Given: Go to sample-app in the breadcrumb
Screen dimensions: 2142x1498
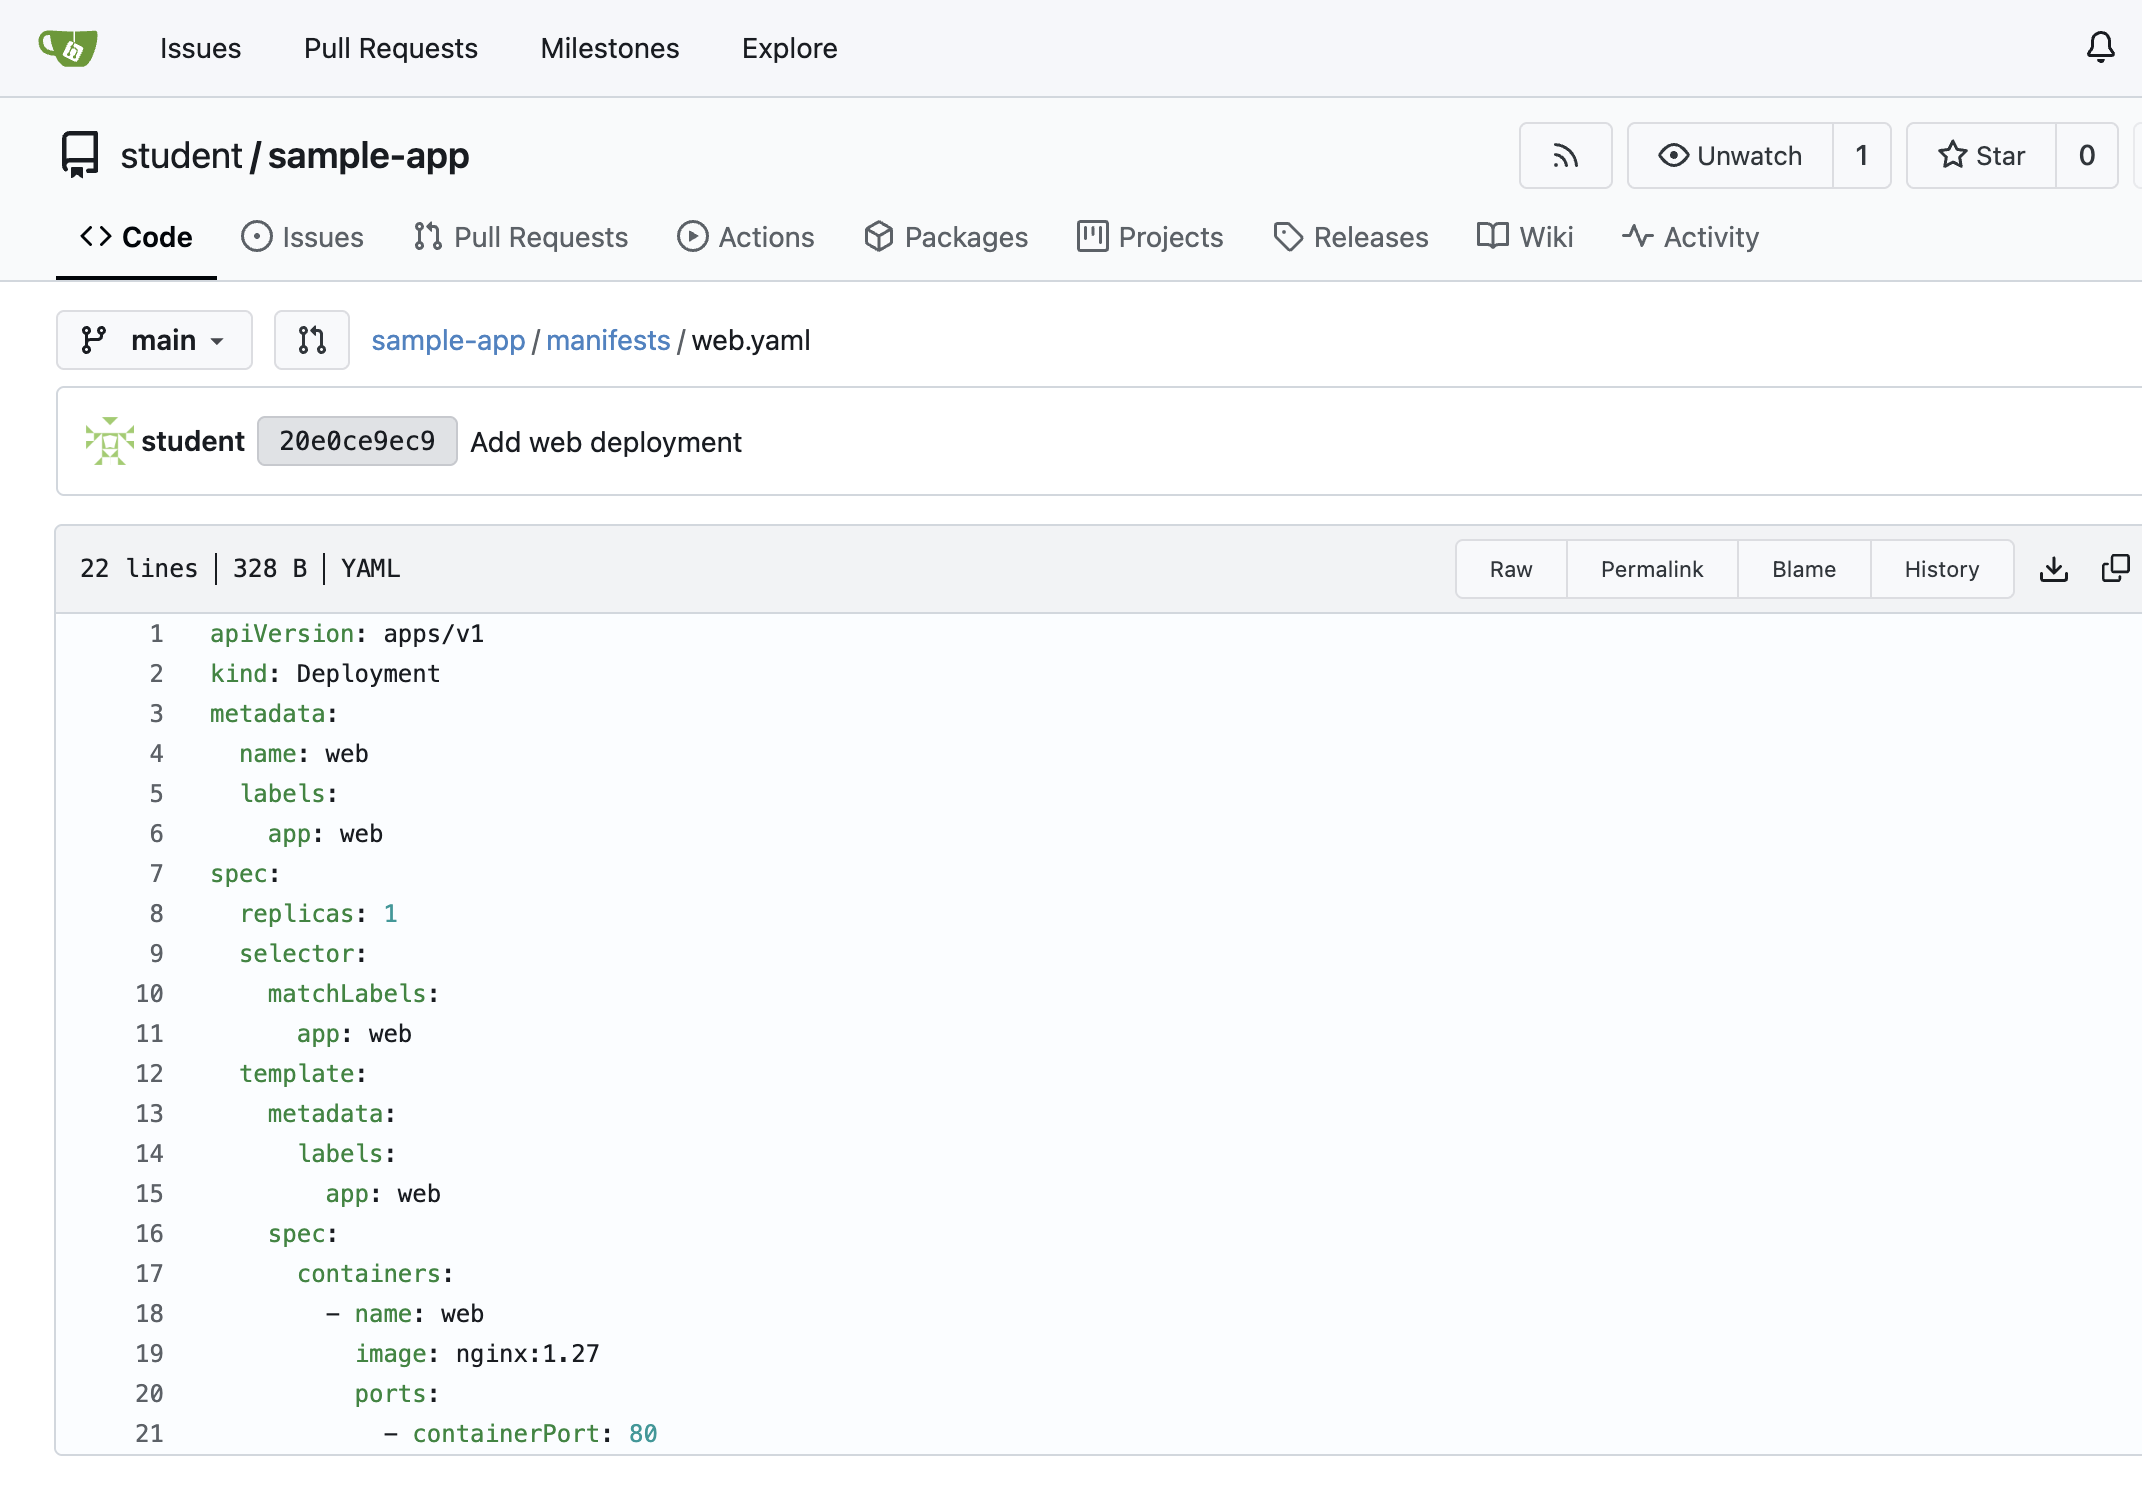Looking at the screenshot, I should (448, 340).
